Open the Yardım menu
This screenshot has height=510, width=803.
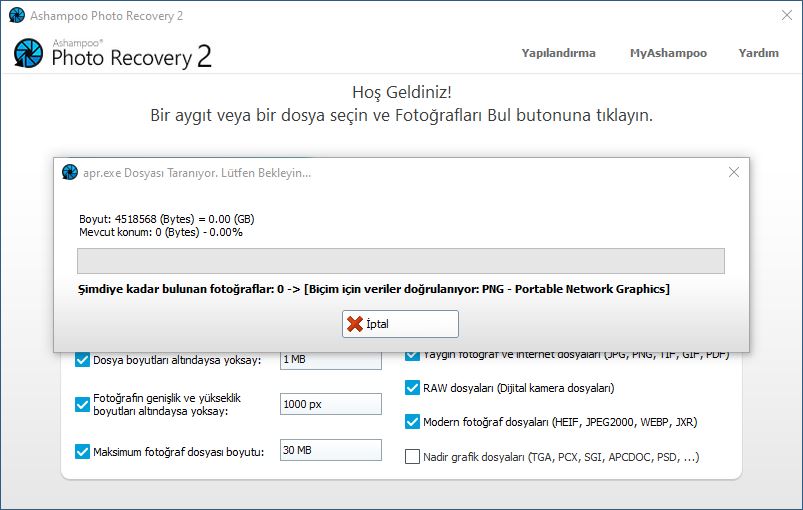coord(758,53)
